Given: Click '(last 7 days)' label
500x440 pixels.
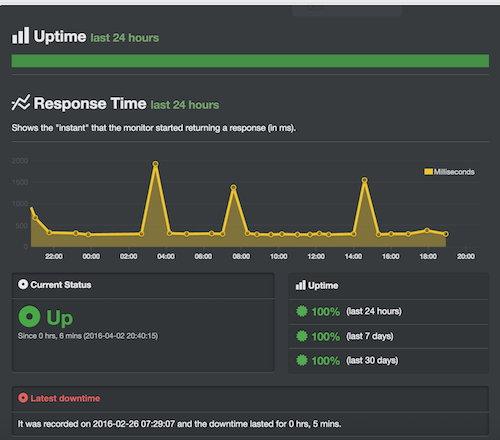Looking at the screenshot, I should [x=370, y=336].
